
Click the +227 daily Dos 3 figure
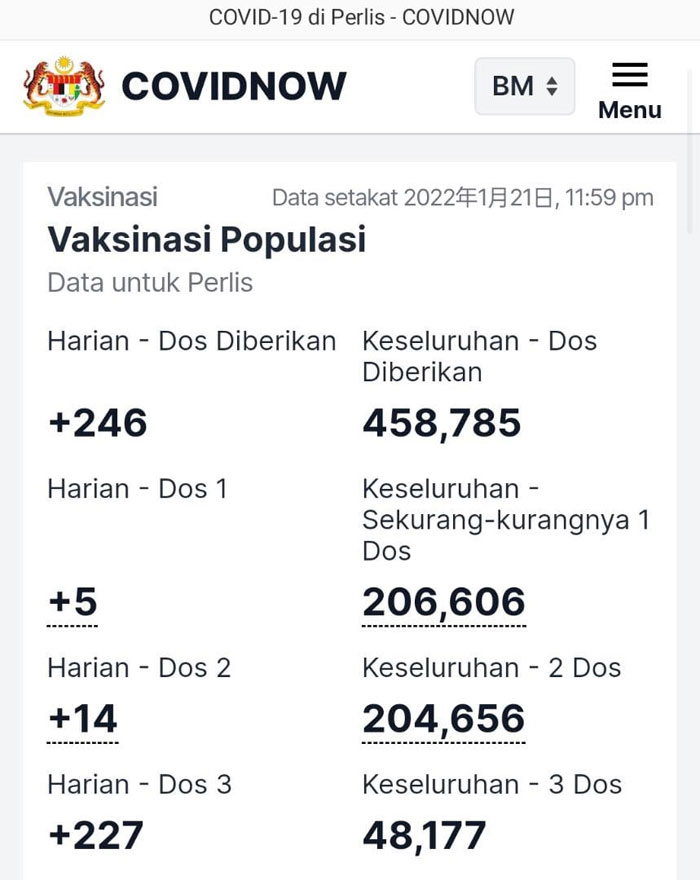pos(95,836)
